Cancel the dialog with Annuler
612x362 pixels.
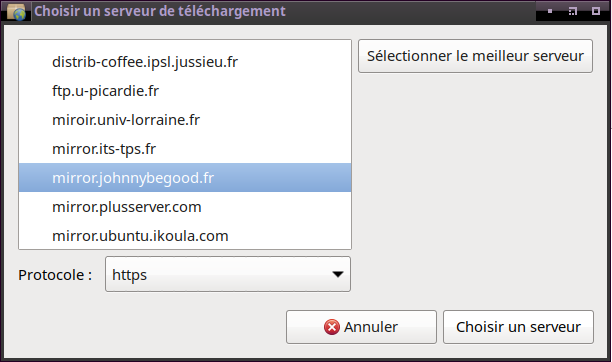(x=361, y=327)
